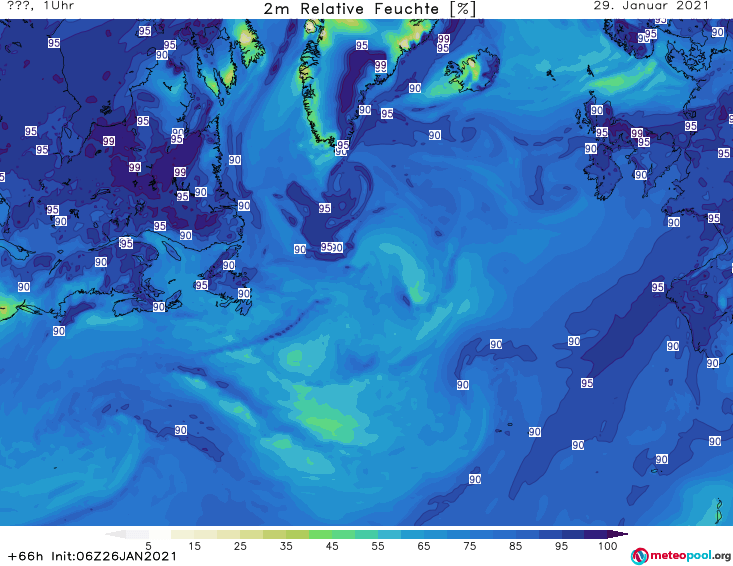Click the "25" tick on the color scale

click(240, 546)
